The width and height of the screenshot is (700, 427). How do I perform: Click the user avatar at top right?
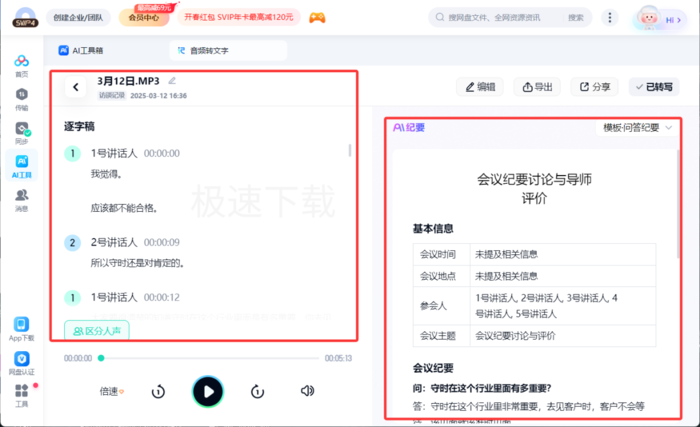pos(648,17)
